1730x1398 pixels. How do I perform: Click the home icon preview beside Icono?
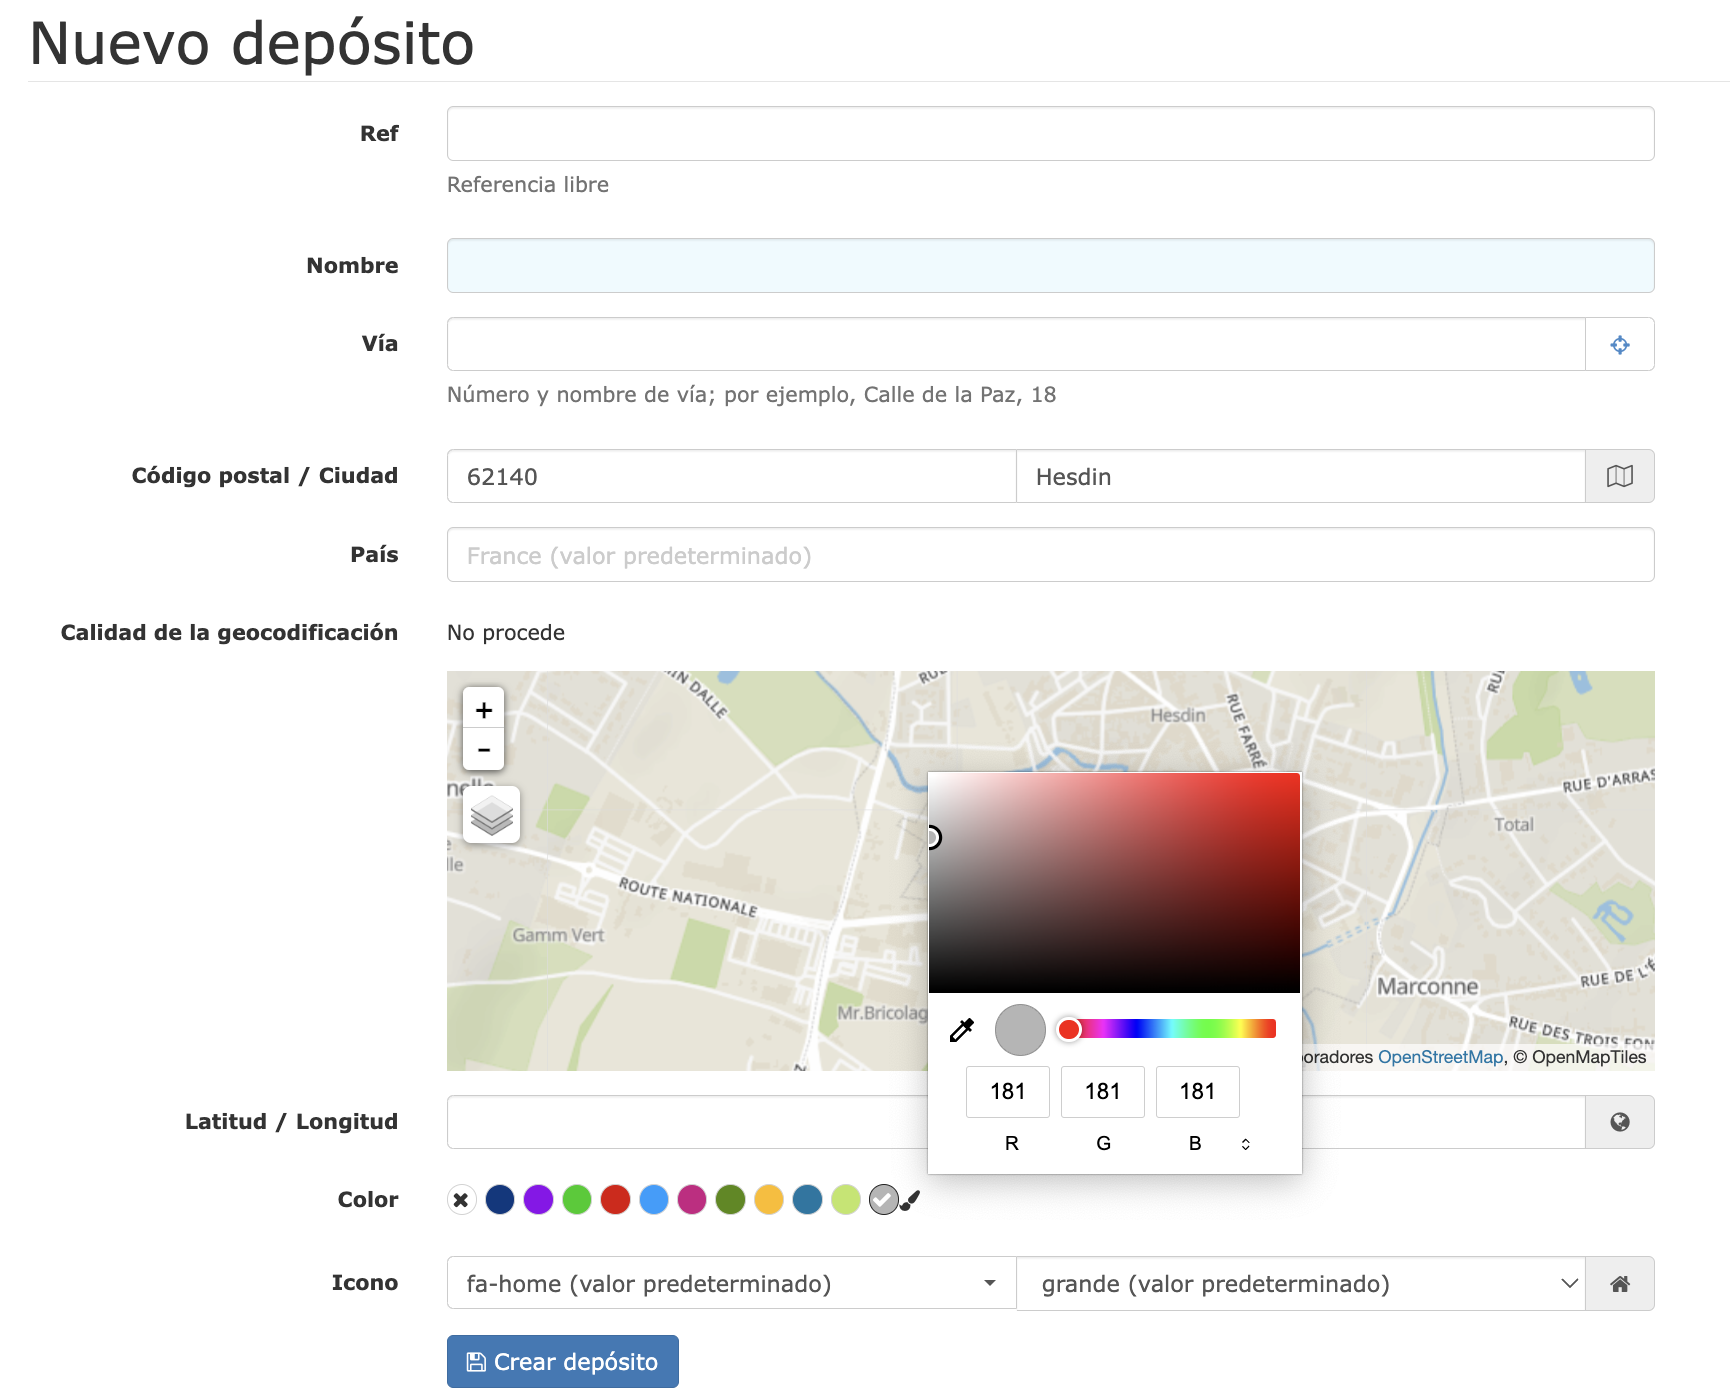(x=1619, y=1283)
